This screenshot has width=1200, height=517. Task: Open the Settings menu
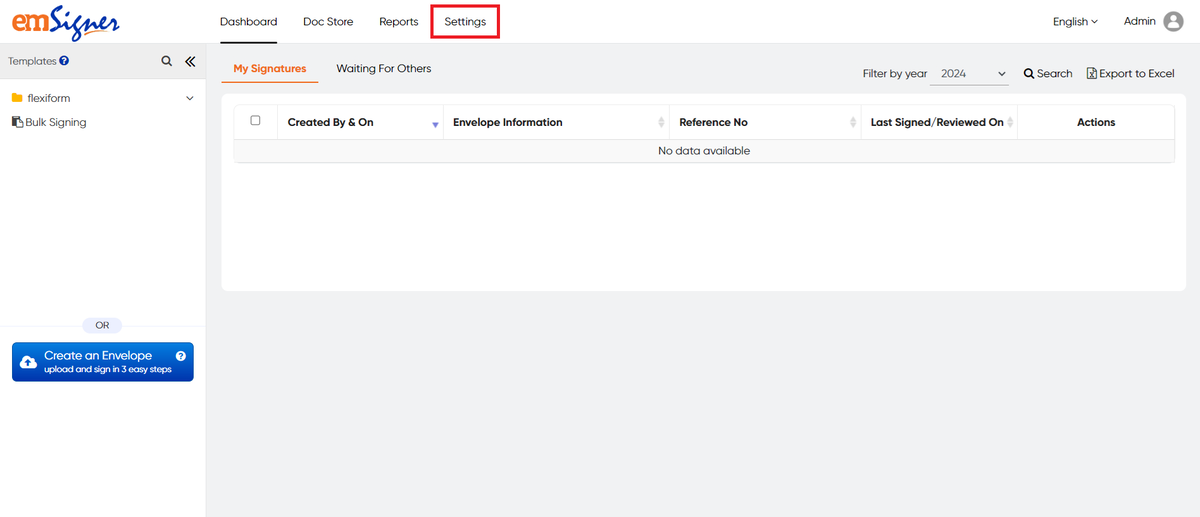coord(465,22)
